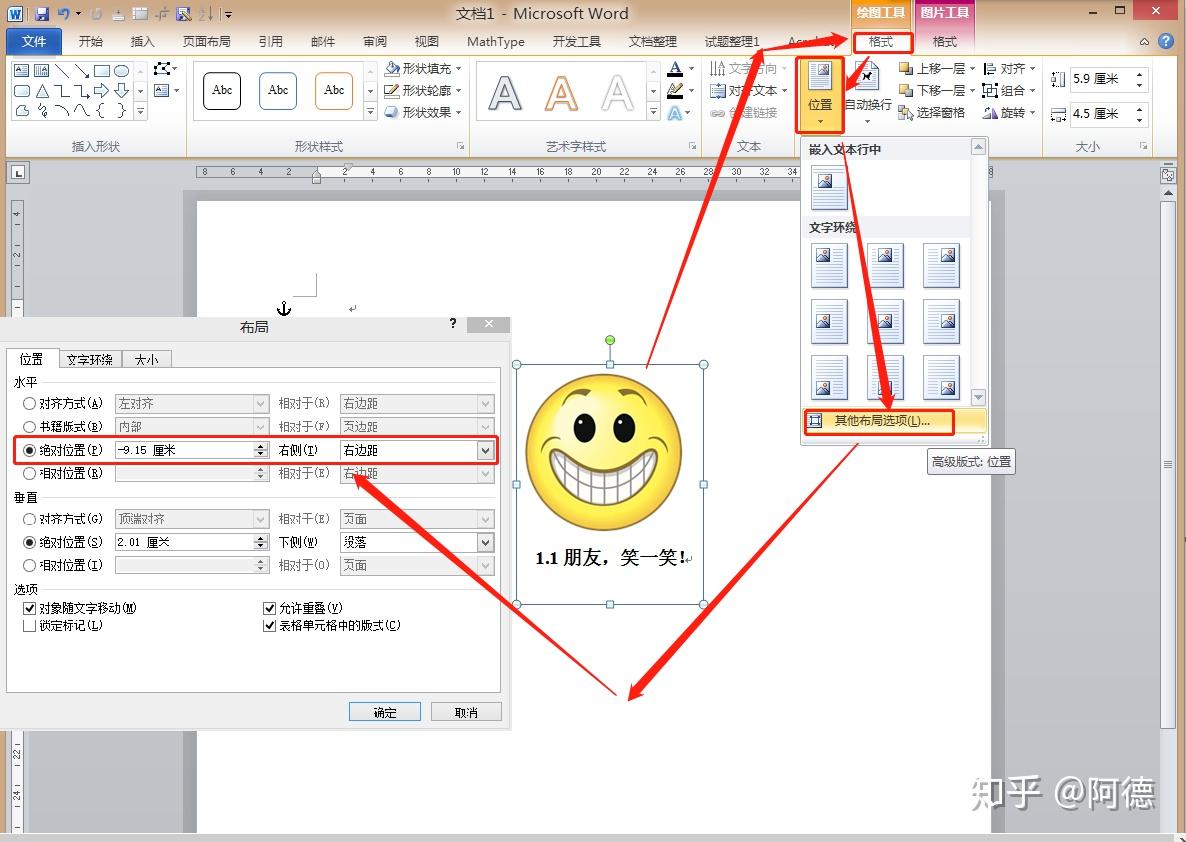The image size is (1186, 842).
Task: Click the shape height 5.9 厘米 field
Action: (1102, 79)
